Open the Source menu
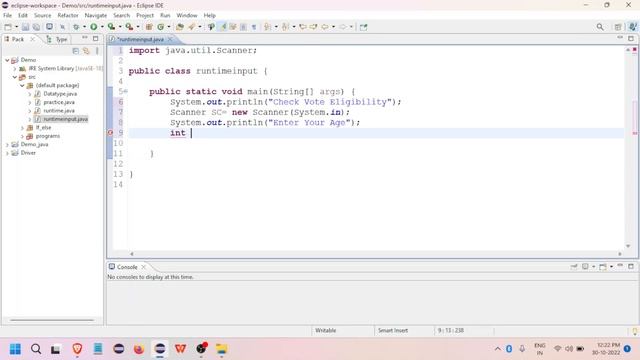 coord(42,15)
